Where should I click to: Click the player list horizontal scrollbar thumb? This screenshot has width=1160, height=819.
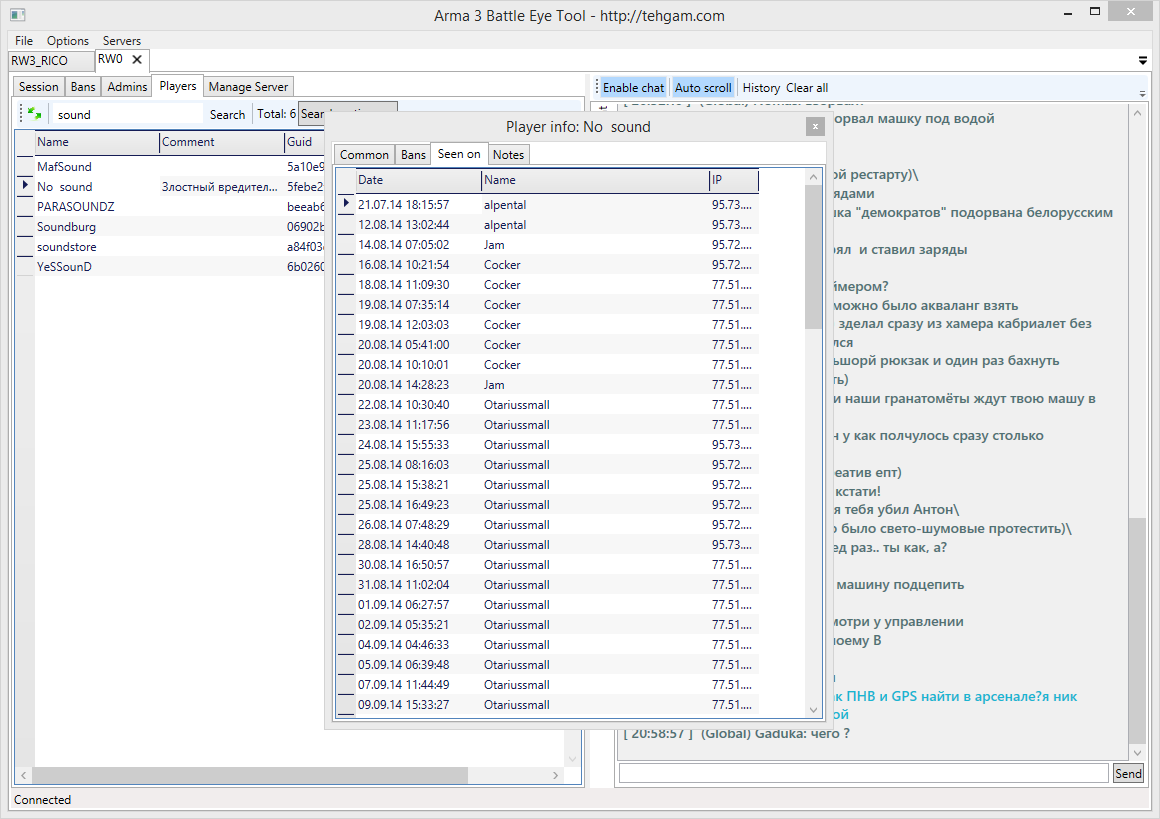pos(250,775)
